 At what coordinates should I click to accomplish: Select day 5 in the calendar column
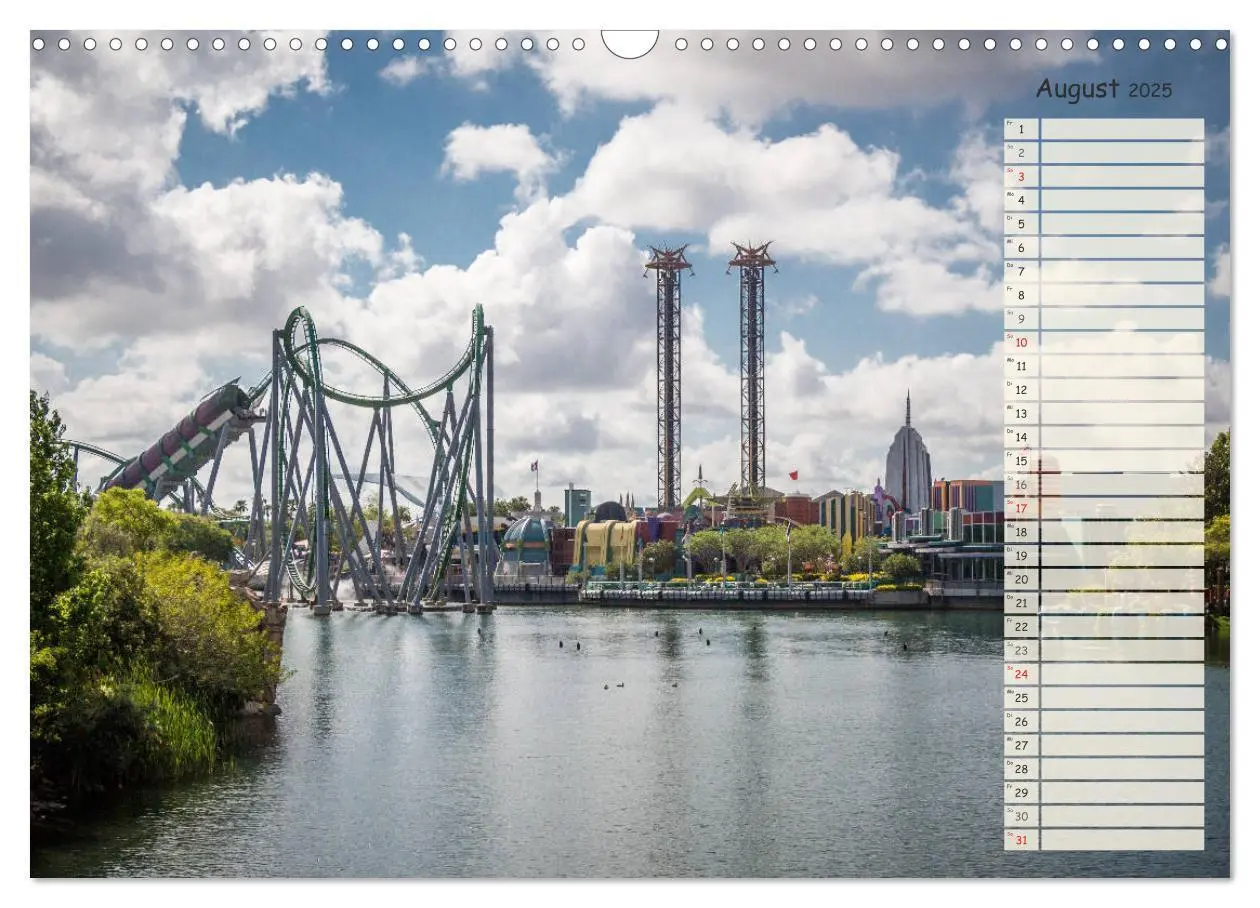click(1021, 224)
